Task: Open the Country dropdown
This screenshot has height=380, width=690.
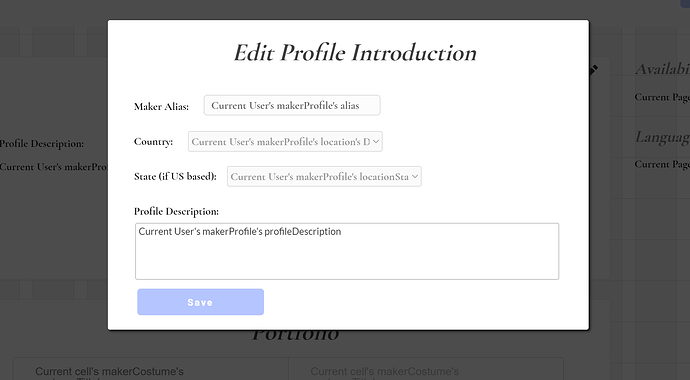Action: click(285, 142)
